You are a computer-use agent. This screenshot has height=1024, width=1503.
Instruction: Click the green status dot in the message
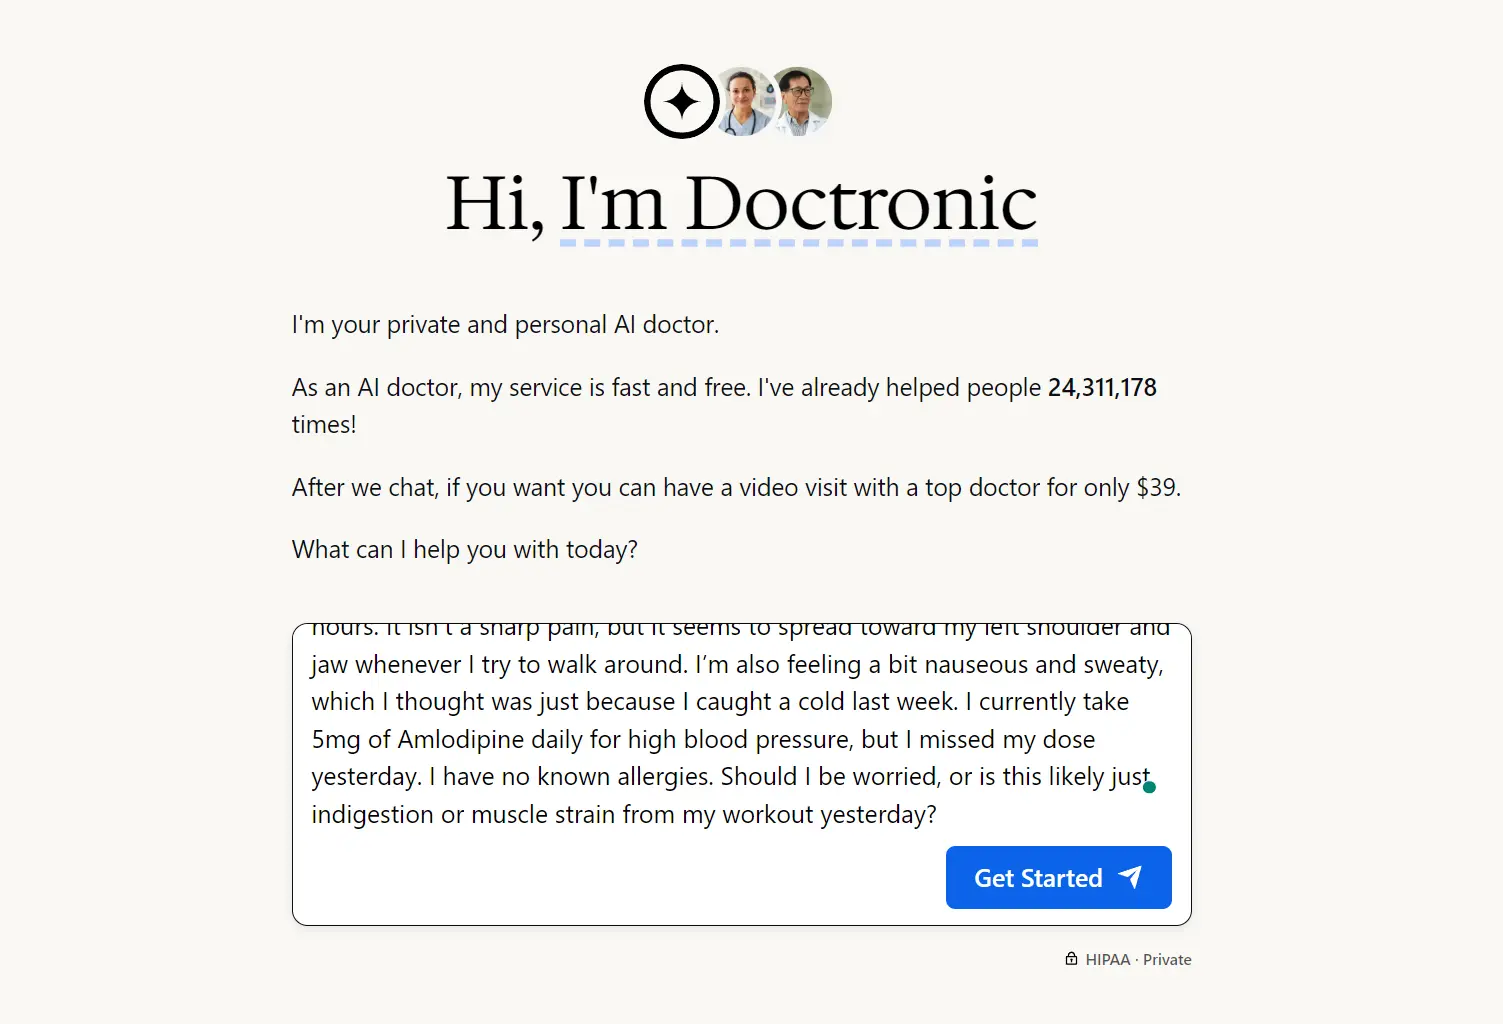coord(1150,785)
